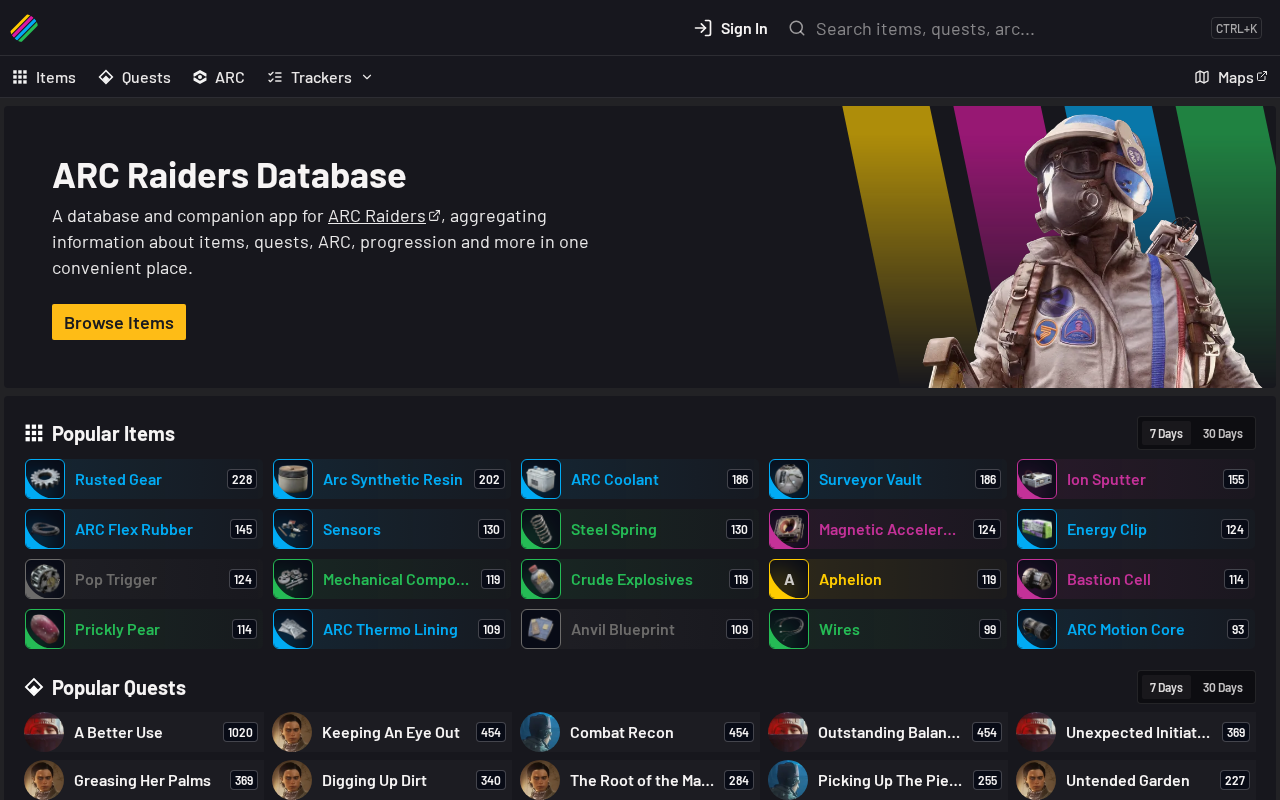Go to the ARC navigation tab

[x=218, y=77]
